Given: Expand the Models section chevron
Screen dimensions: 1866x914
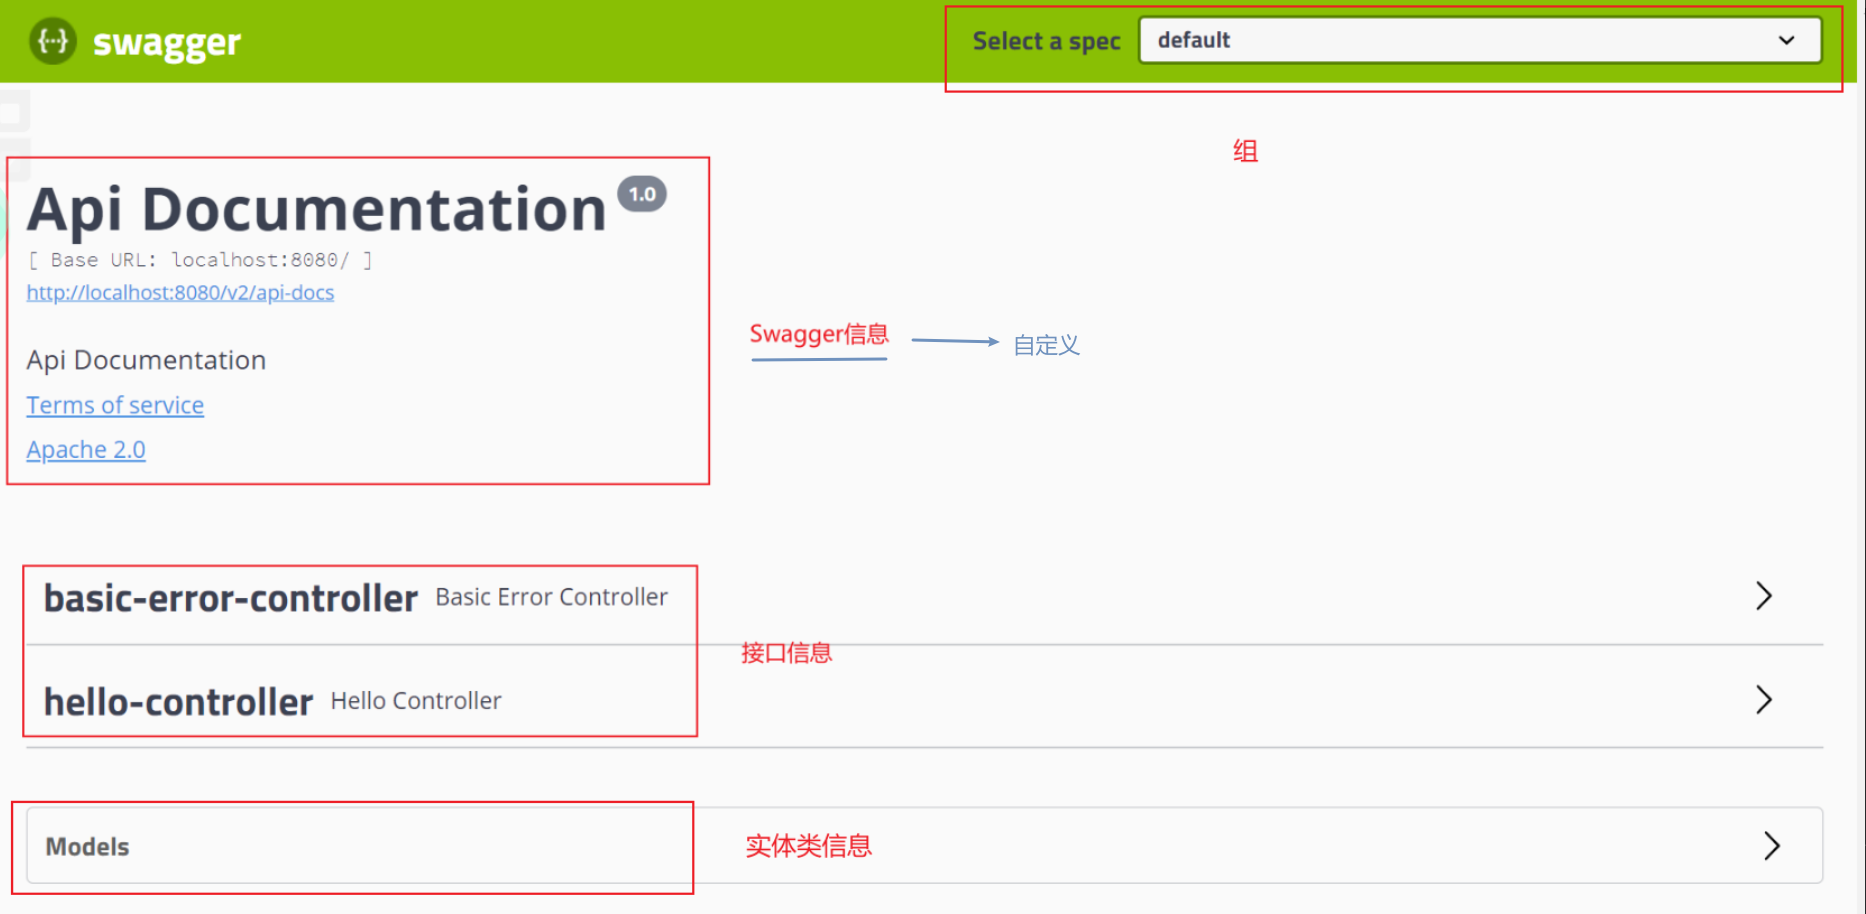Looking at the screenshot, I should (x=1772, y=845).
